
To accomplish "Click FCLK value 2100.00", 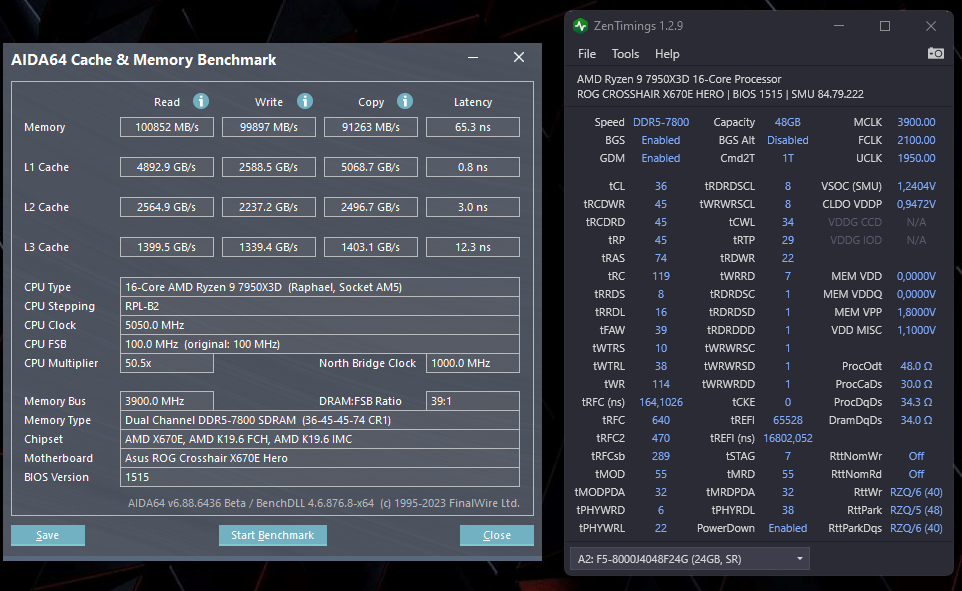I will coord(917,140).
